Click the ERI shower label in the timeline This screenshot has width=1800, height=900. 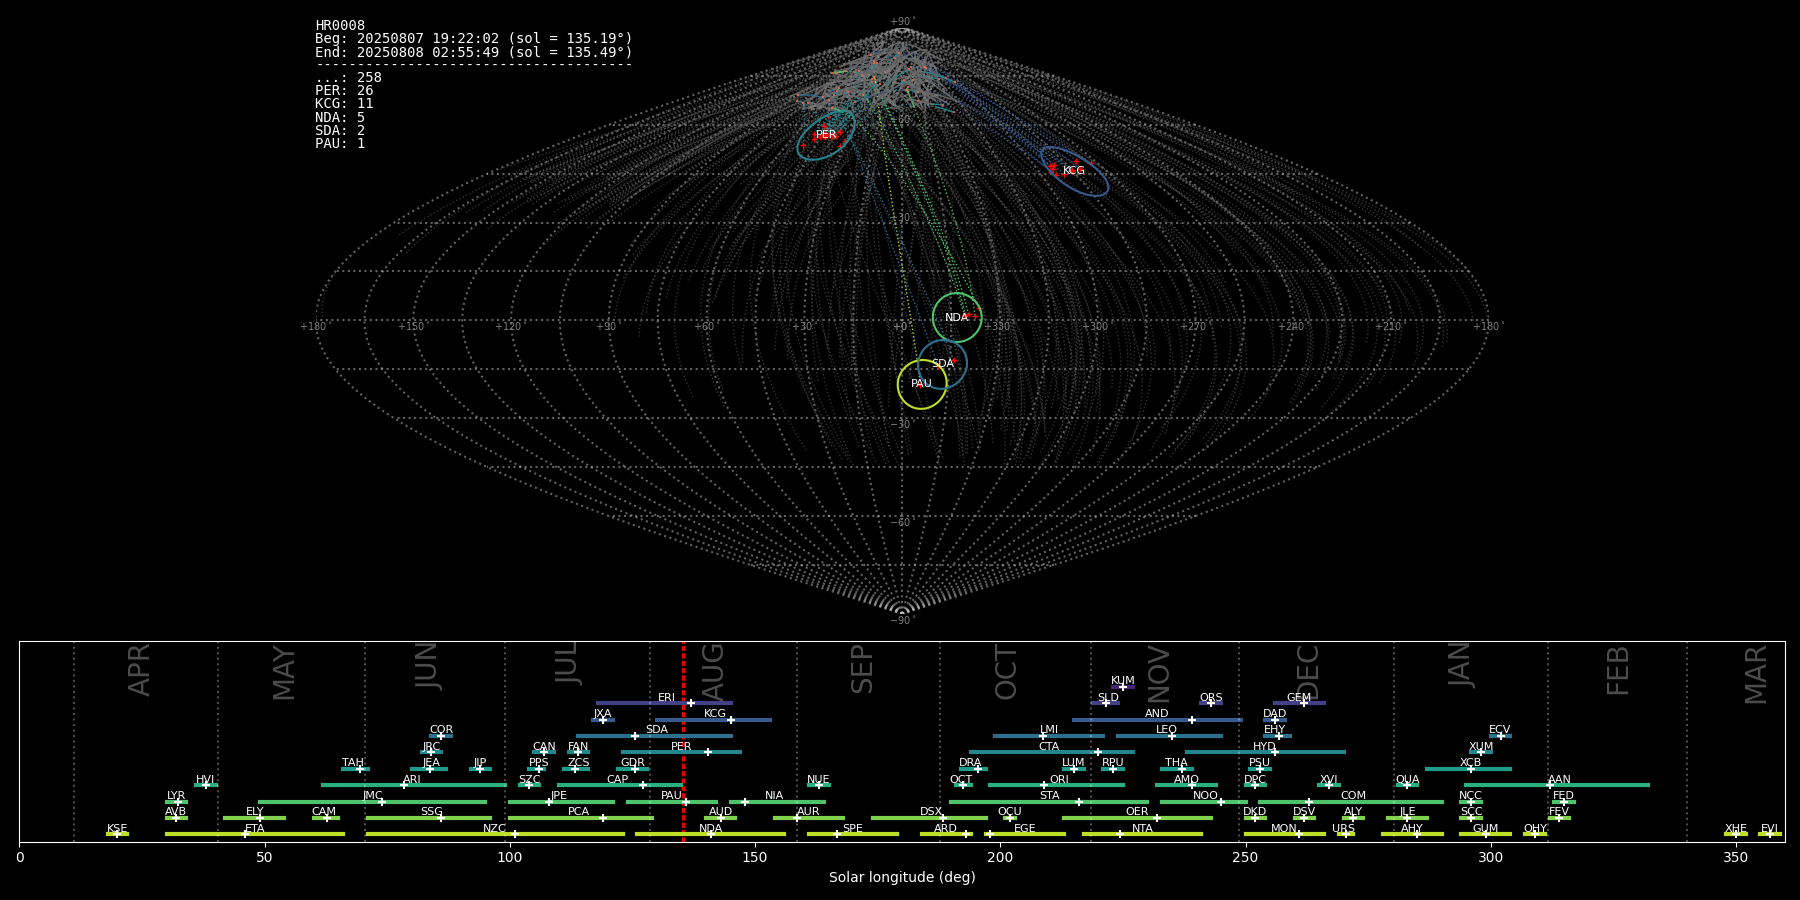(x=666, y=698)
